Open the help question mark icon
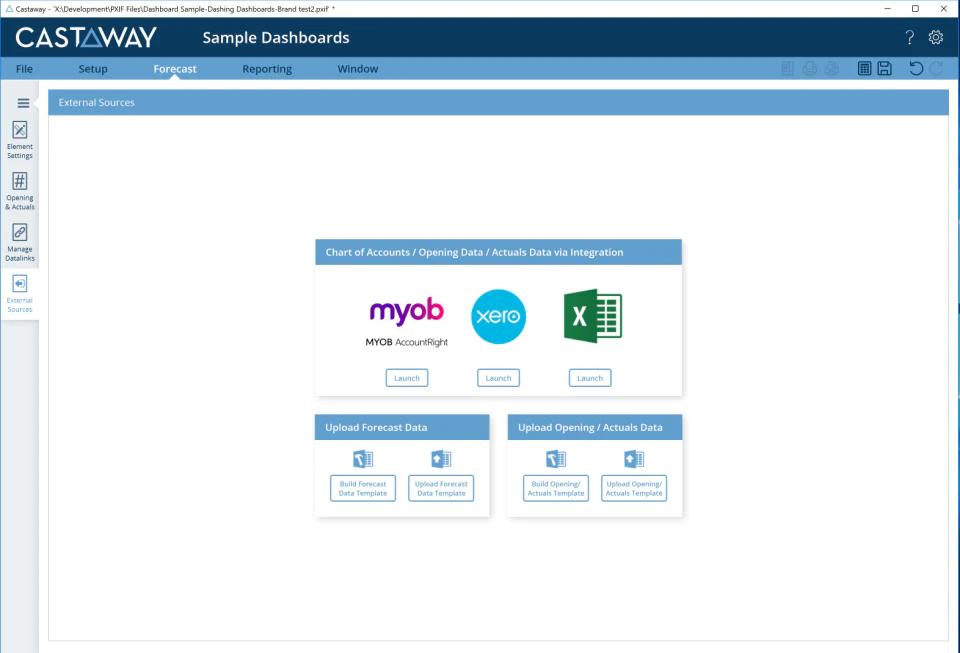This screenshot has width=960, height=653. [x=910, y=37]
